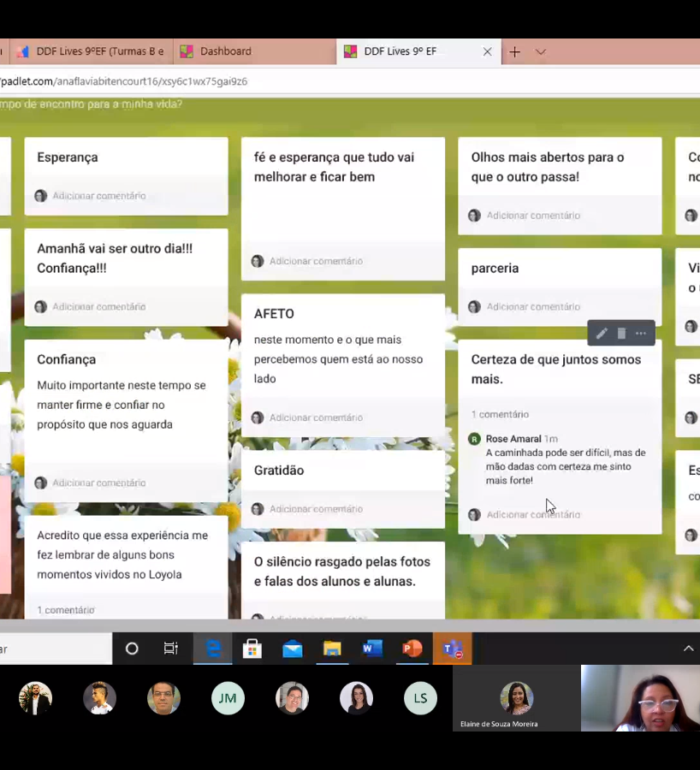Open a new browser tab
Image resolution: width=700 pixels, height=770 pixels.
pos(515,52)
